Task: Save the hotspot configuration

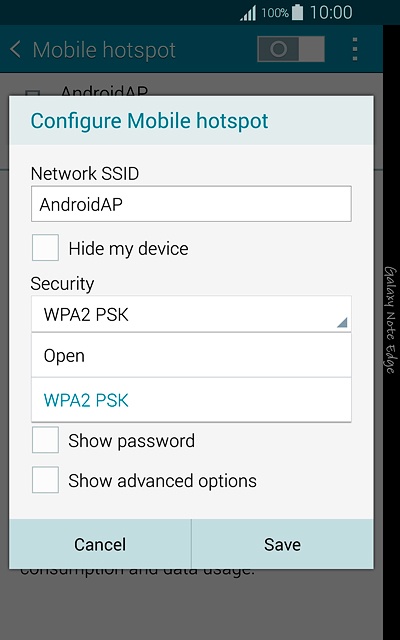Action: click(x=282, y=544)
